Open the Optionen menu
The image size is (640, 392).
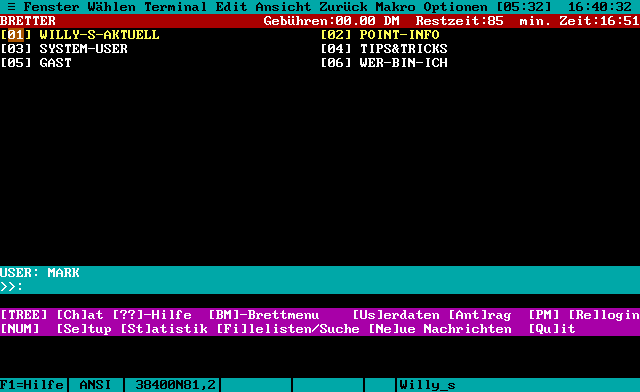coord(455,7)
